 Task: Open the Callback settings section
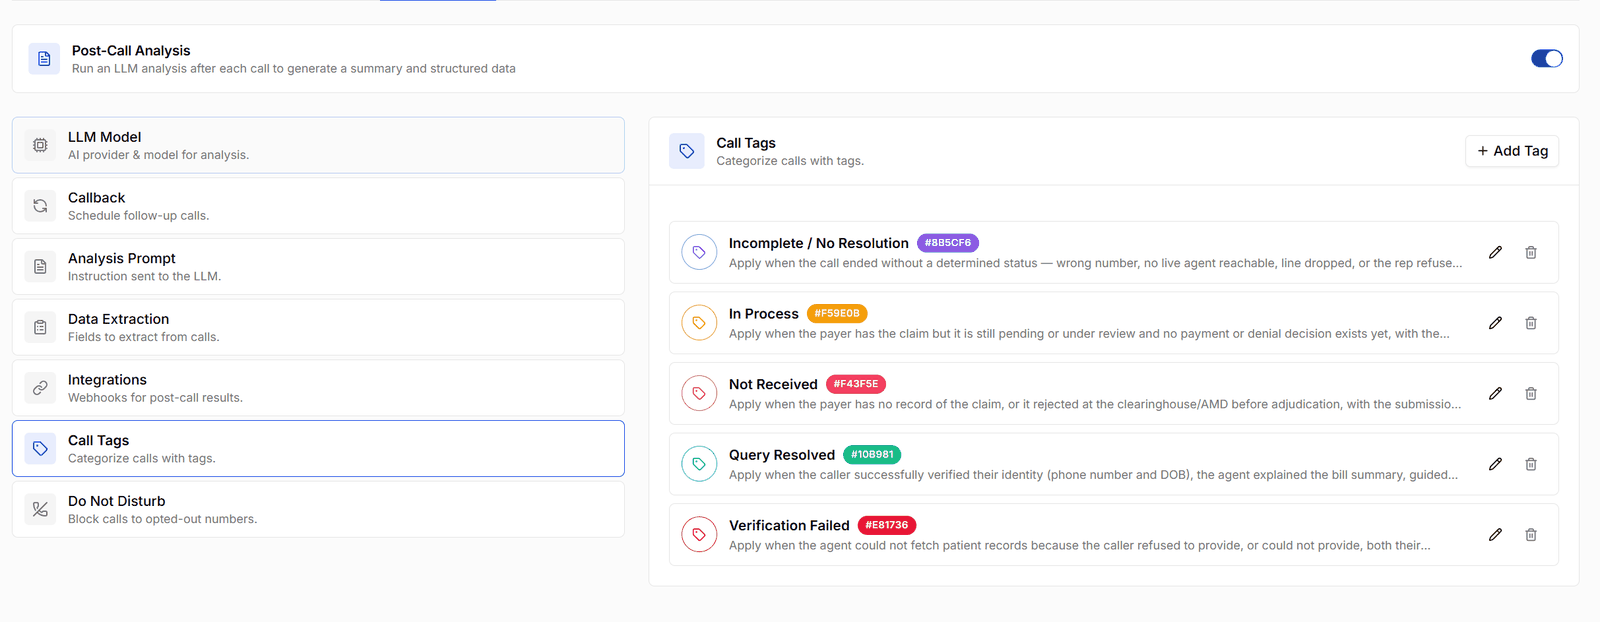click(318, 206)
